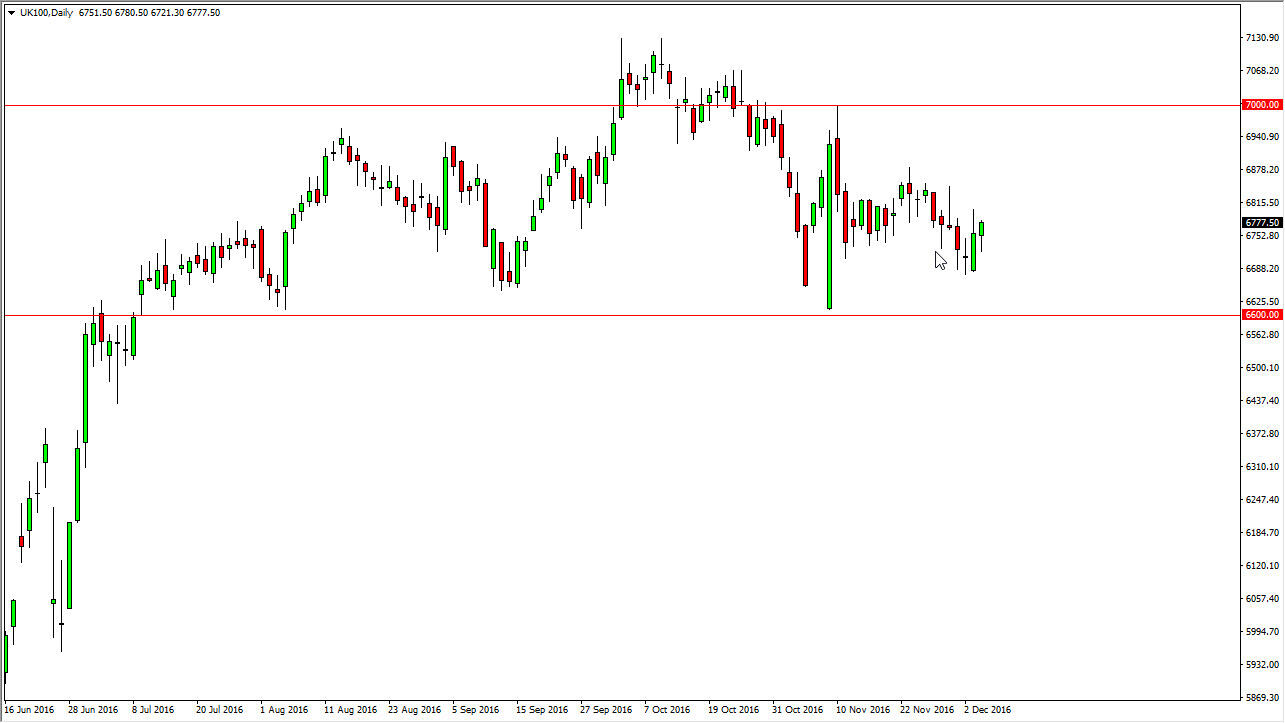Click the 2 Dec 2016 date label
1285x723 pixels.
point(987,710)
